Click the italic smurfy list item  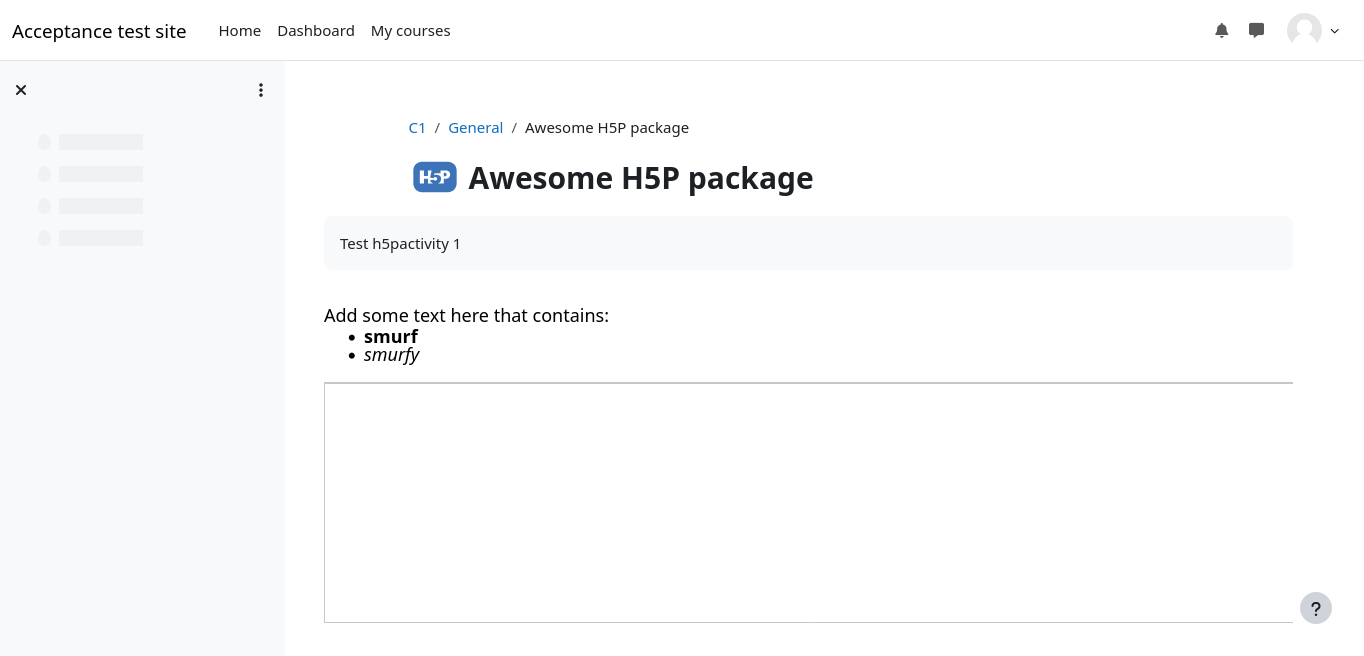[391, 355]
